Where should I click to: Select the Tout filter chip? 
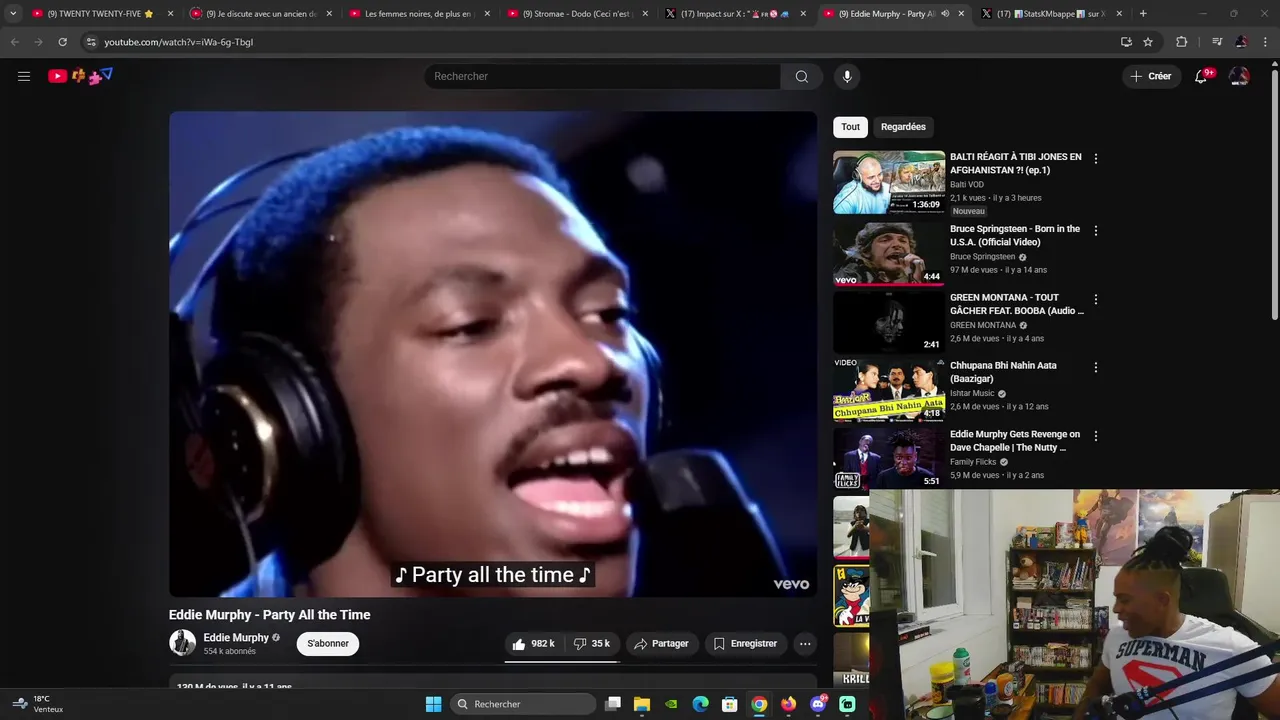[850, 127]
